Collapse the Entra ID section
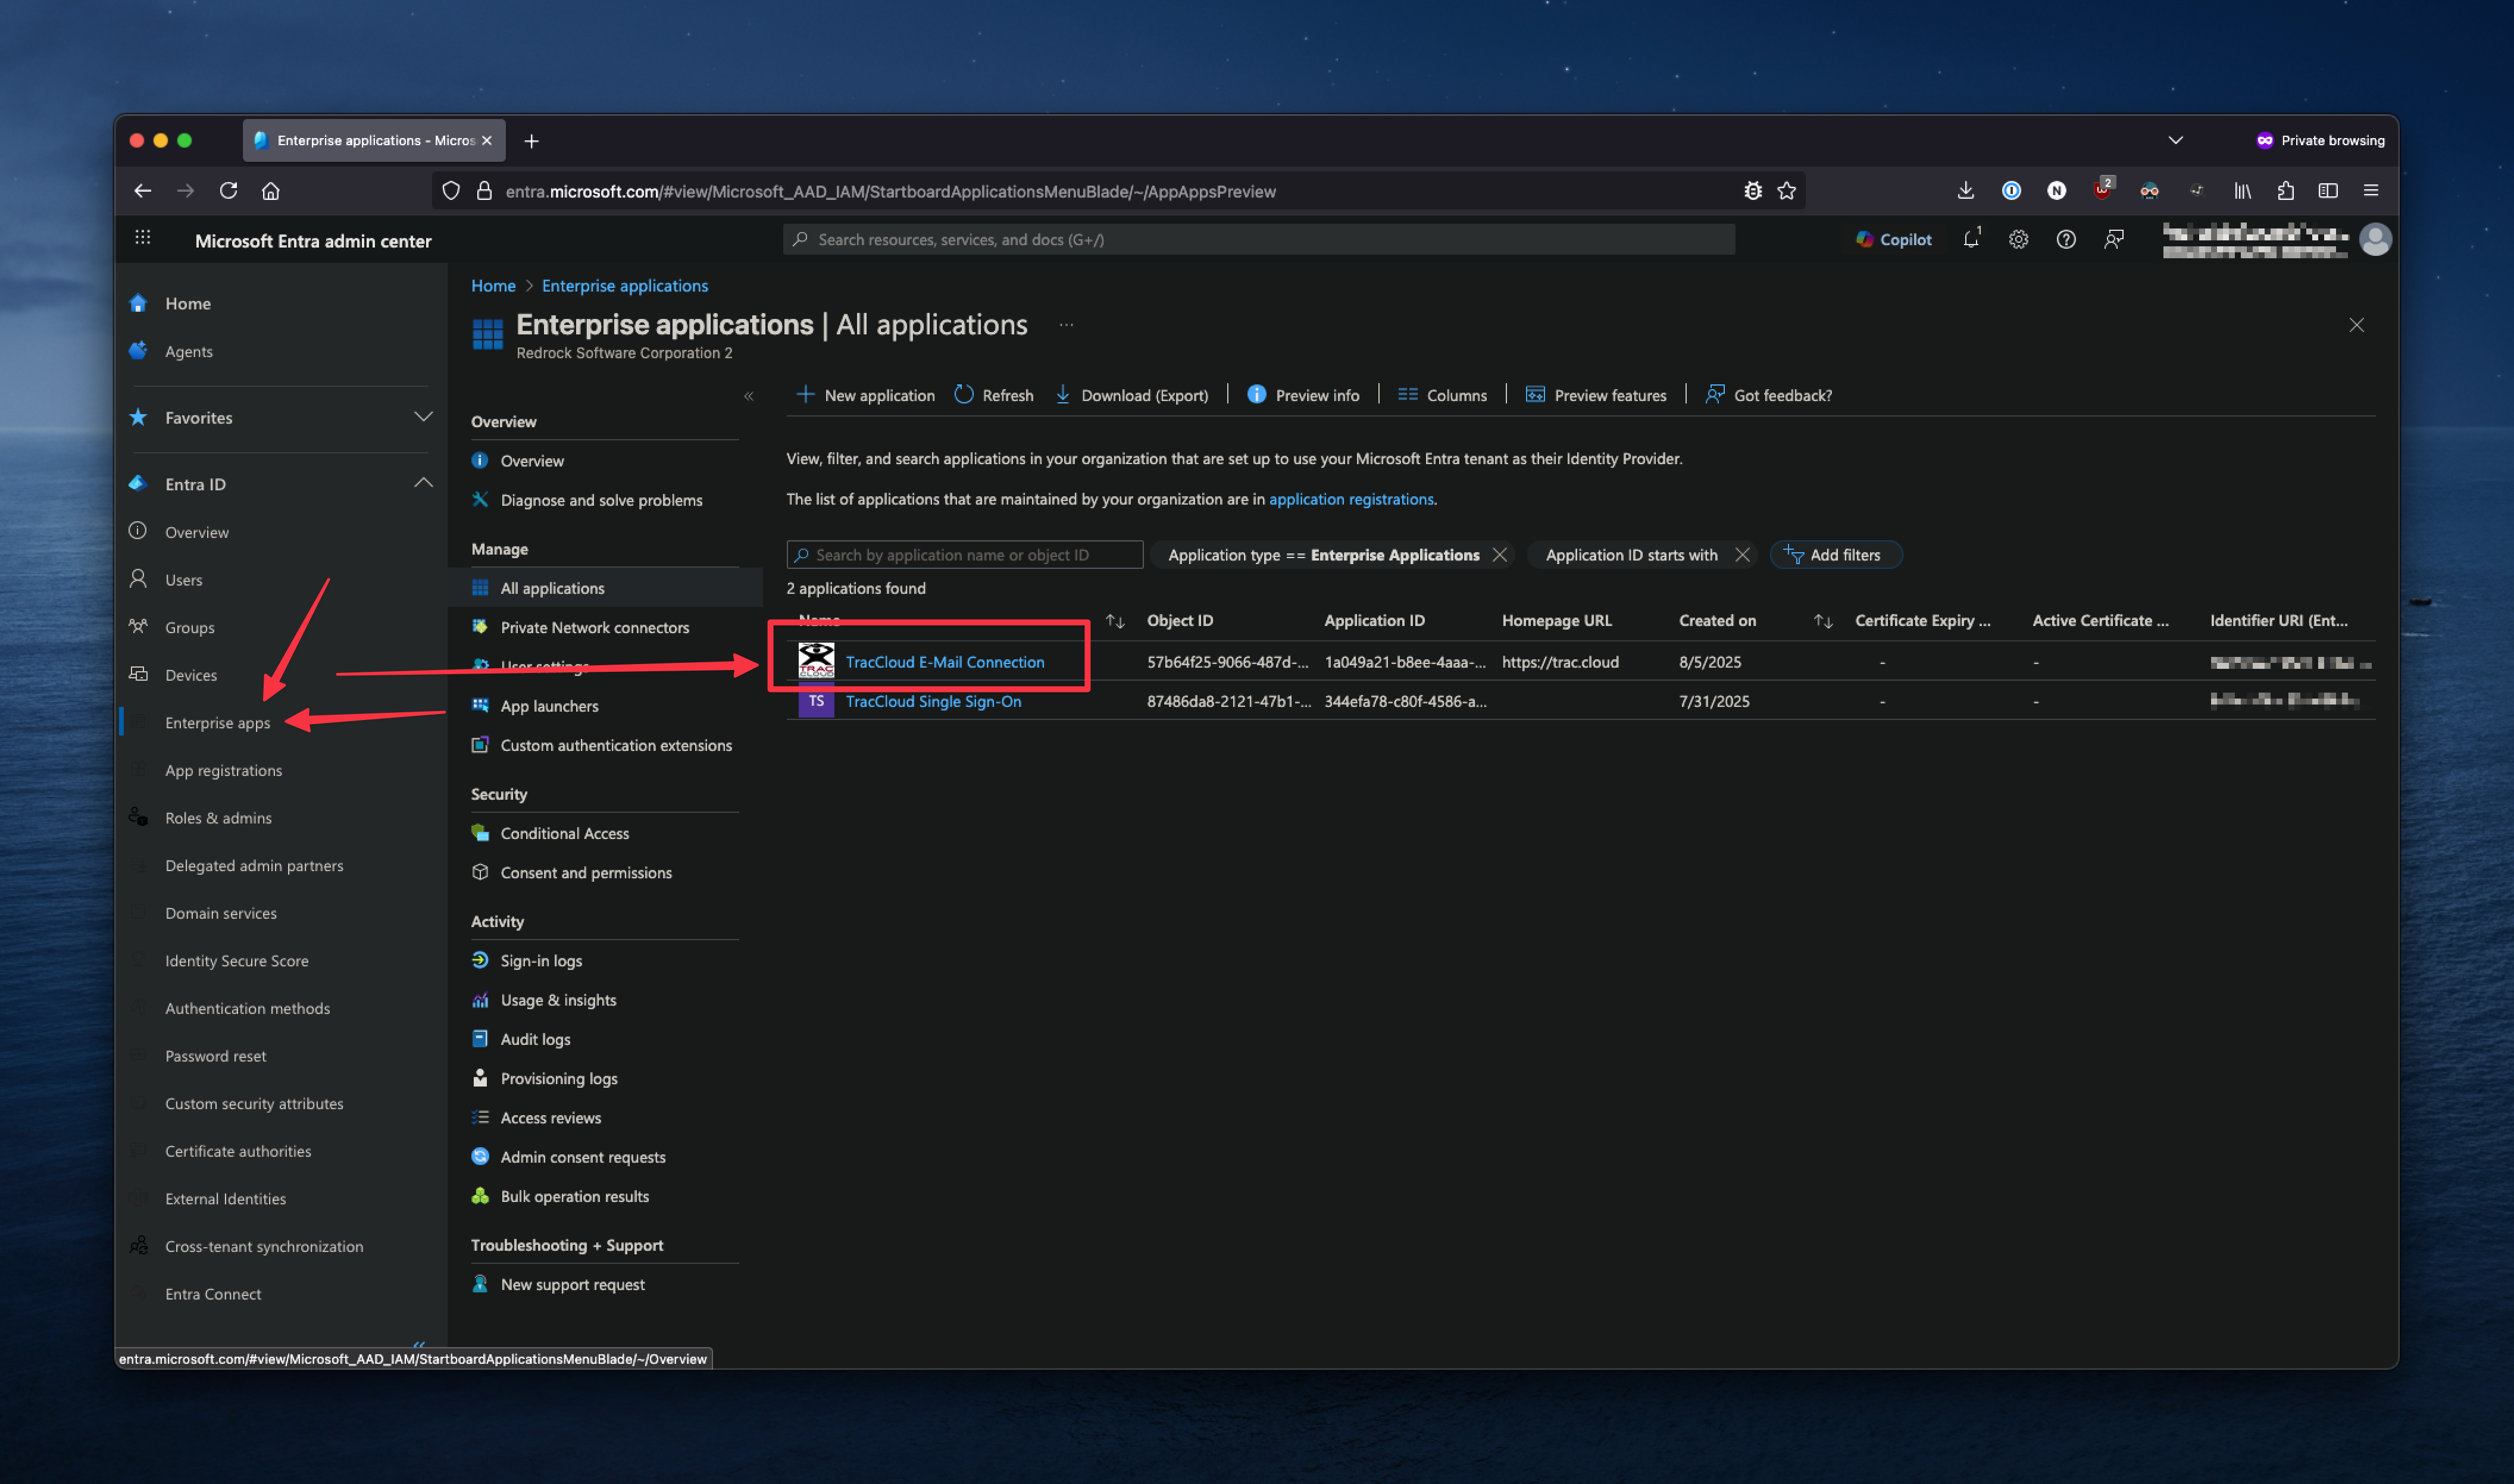 (423, 484)
